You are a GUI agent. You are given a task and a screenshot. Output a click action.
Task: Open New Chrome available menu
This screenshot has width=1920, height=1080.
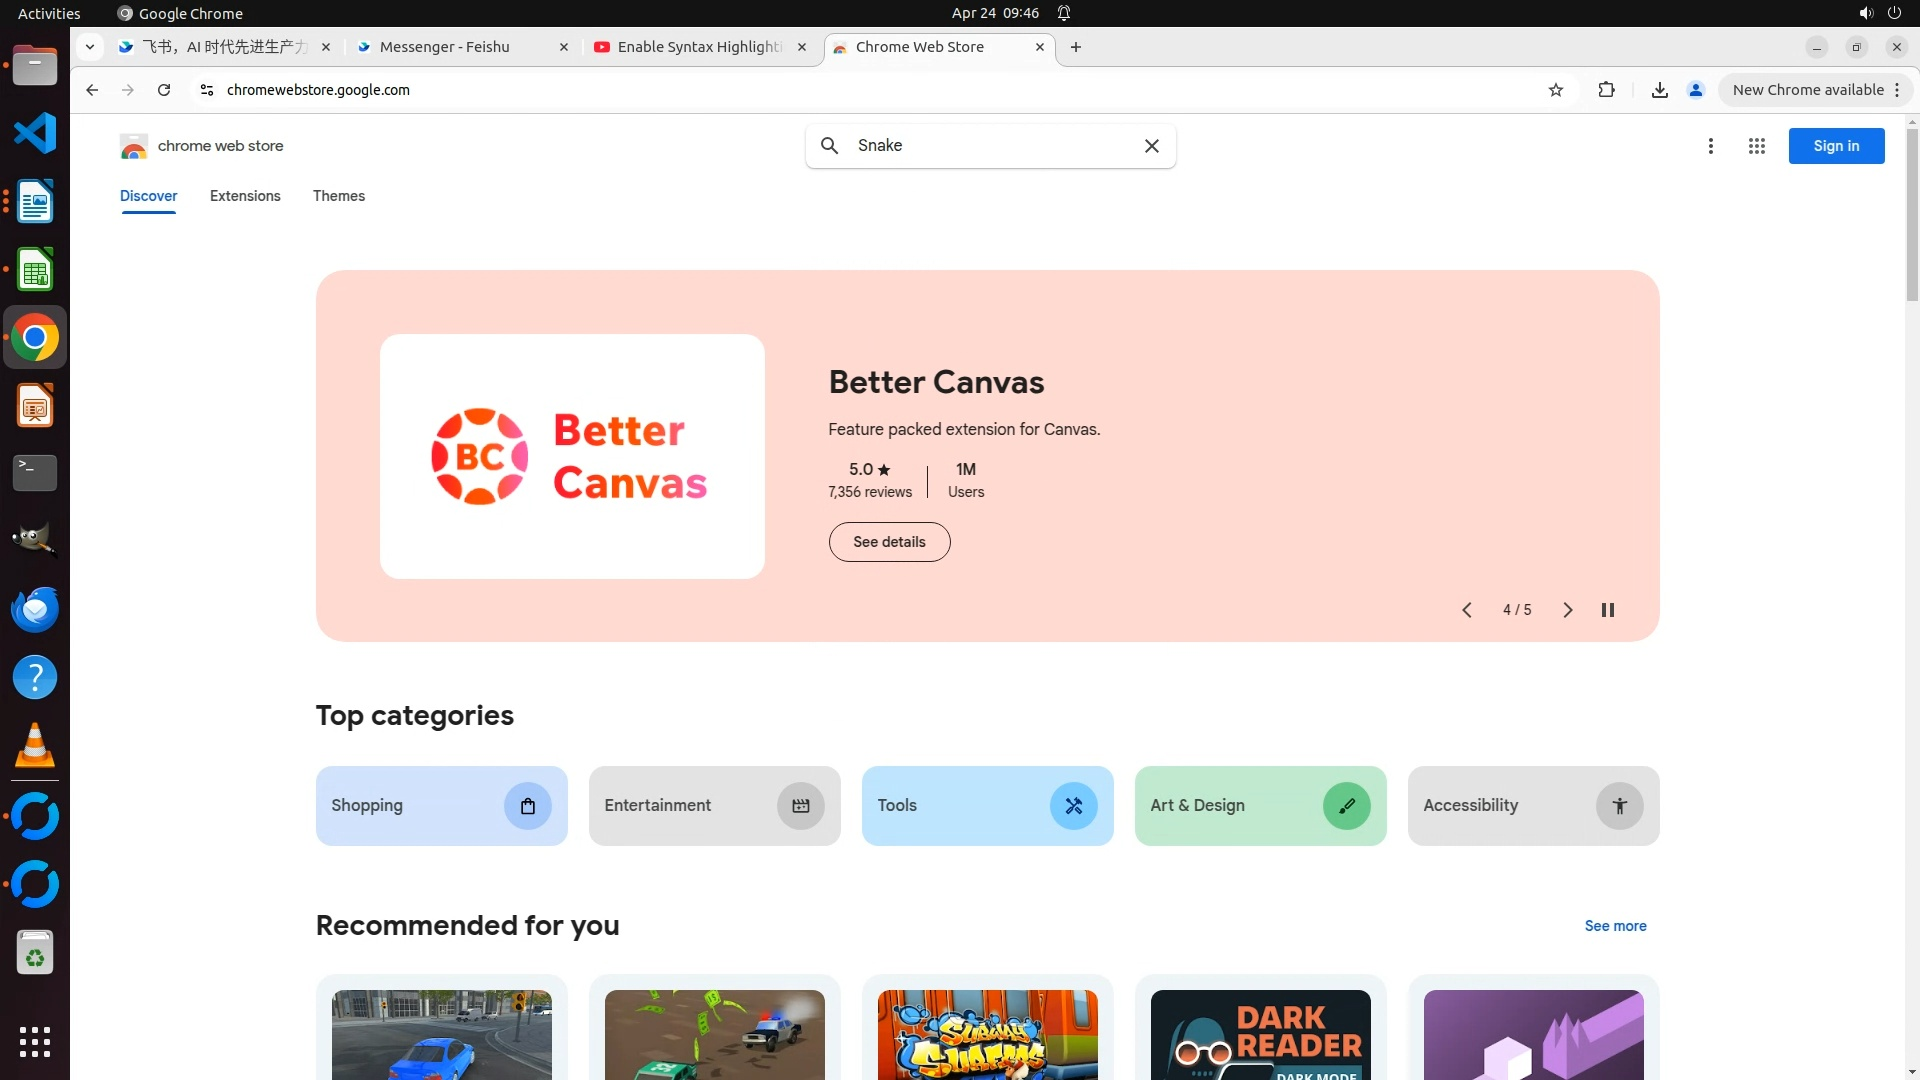(x=1815, y=90)
